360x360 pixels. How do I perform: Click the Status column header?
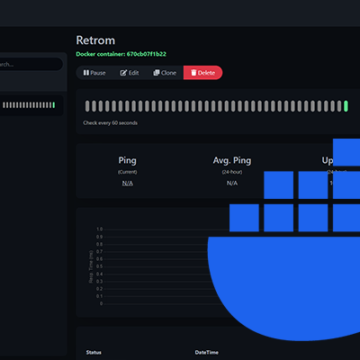(94, 352)
